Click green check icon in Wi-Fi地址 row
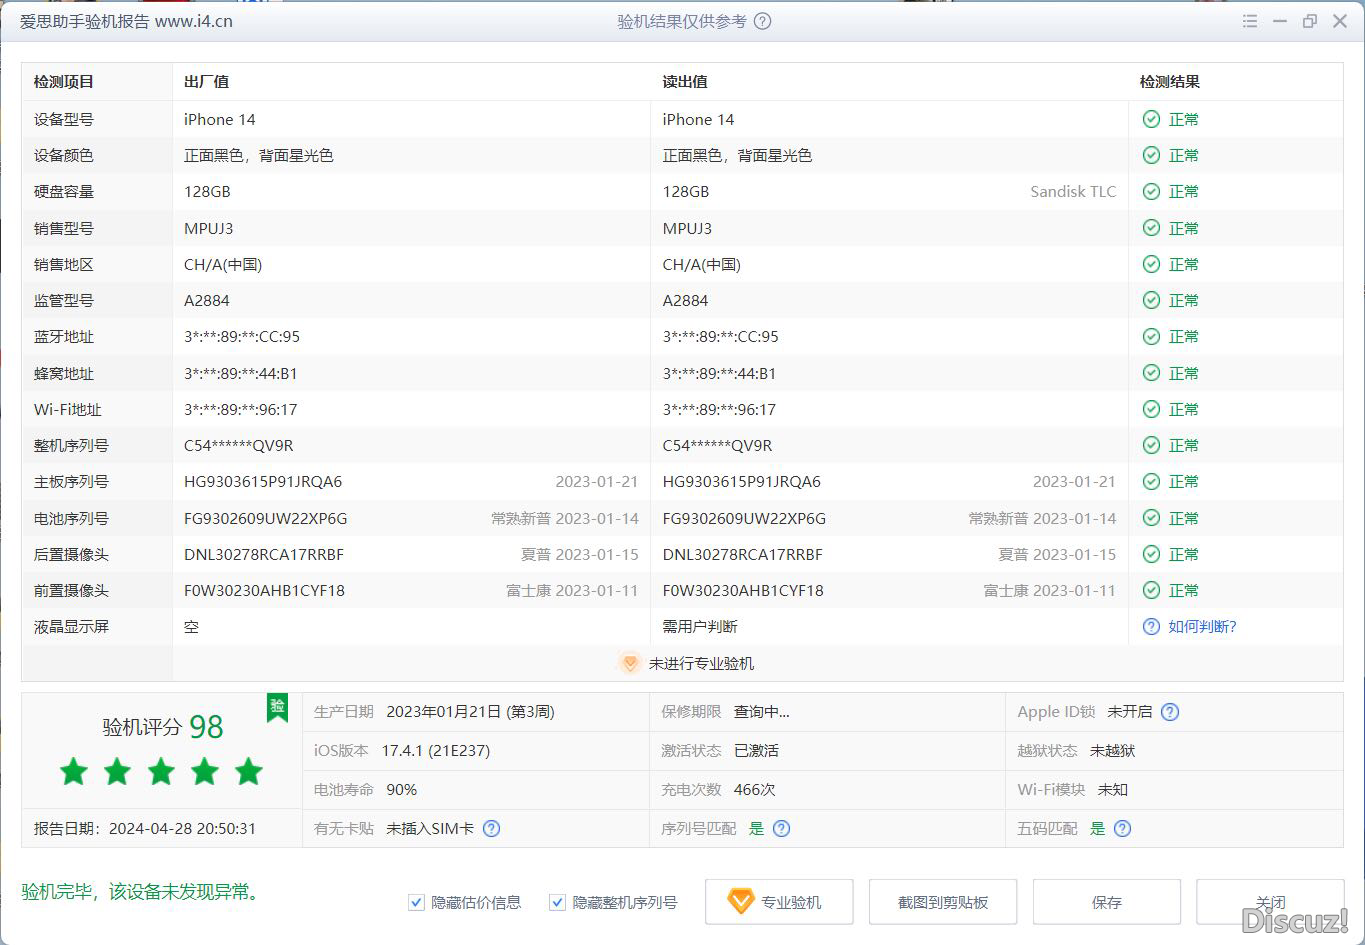The image size is (1365, 945). click(x=1151, y=409)
